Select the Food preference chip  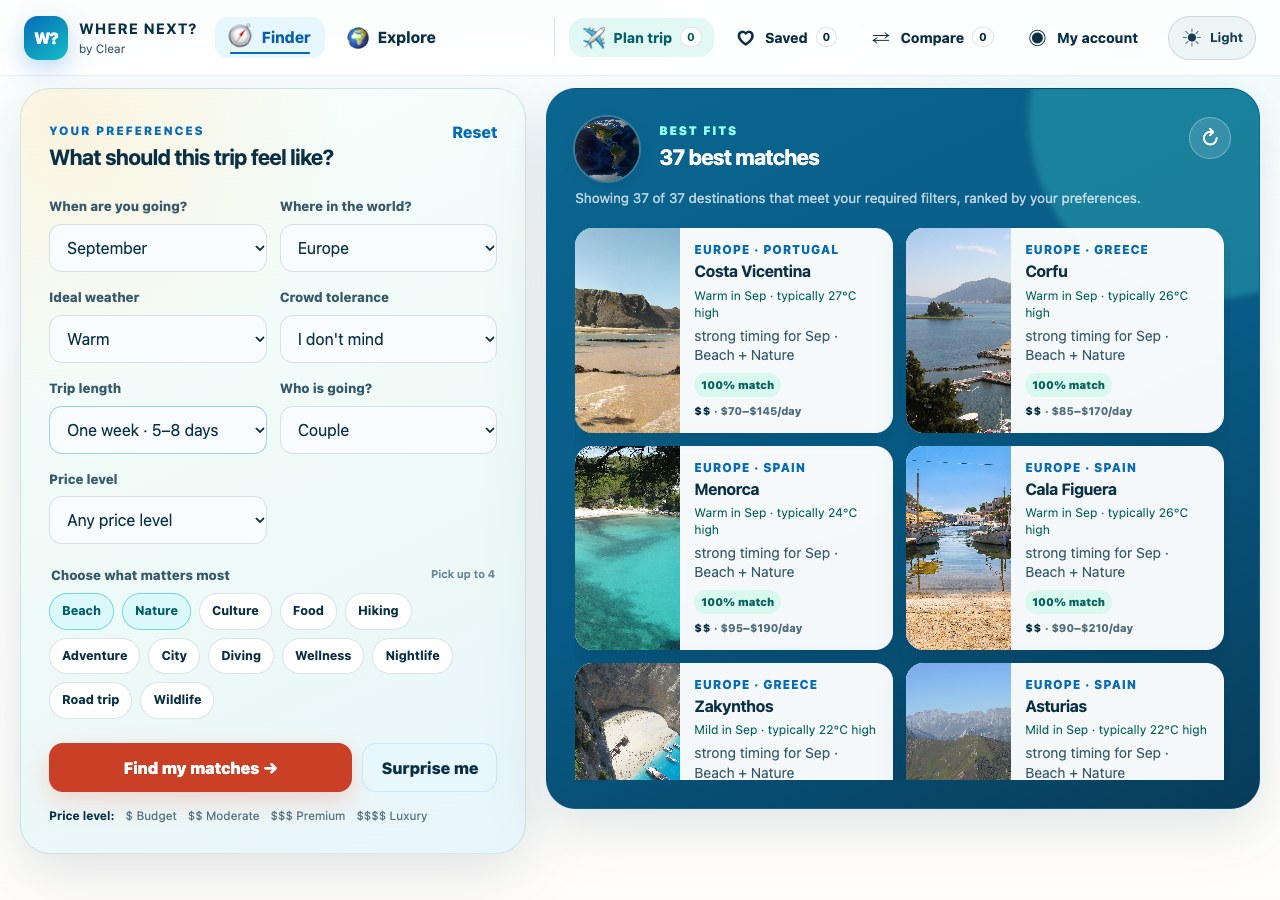coord(308,611)
